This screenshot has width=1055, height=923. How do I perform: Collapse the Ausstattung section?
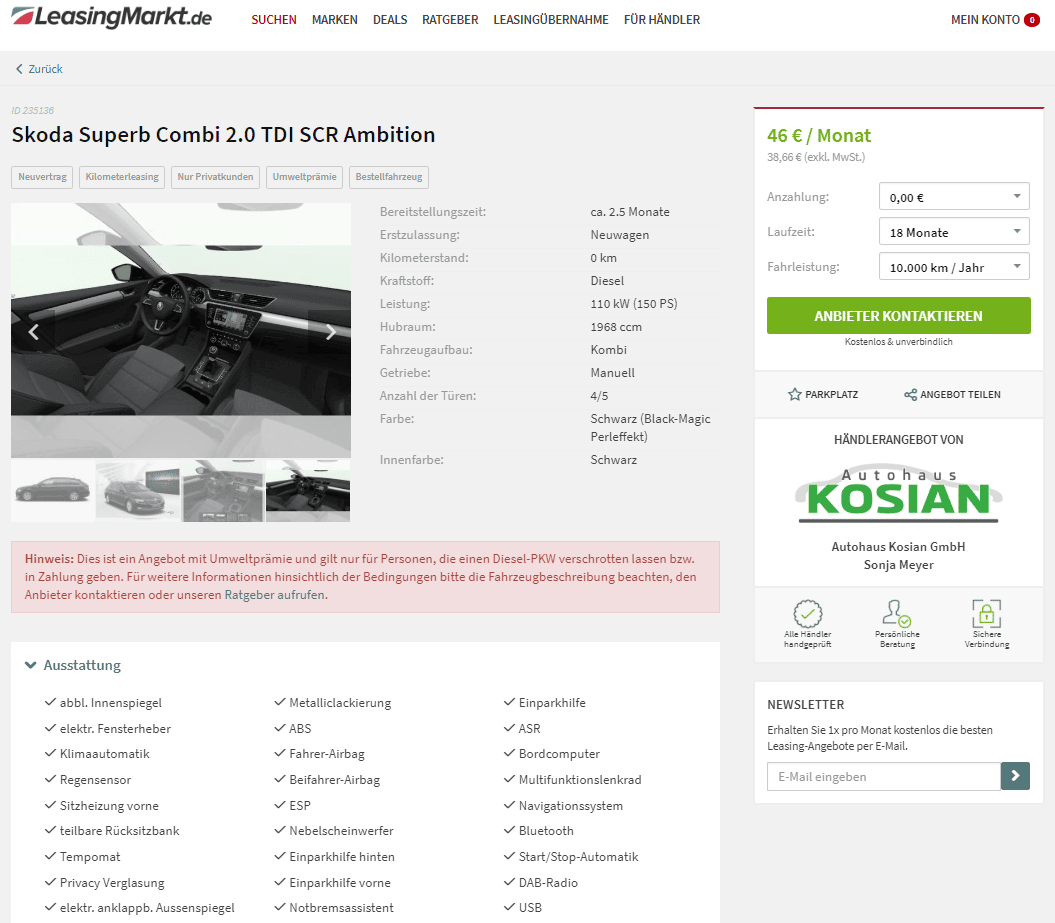pos(73,665)
